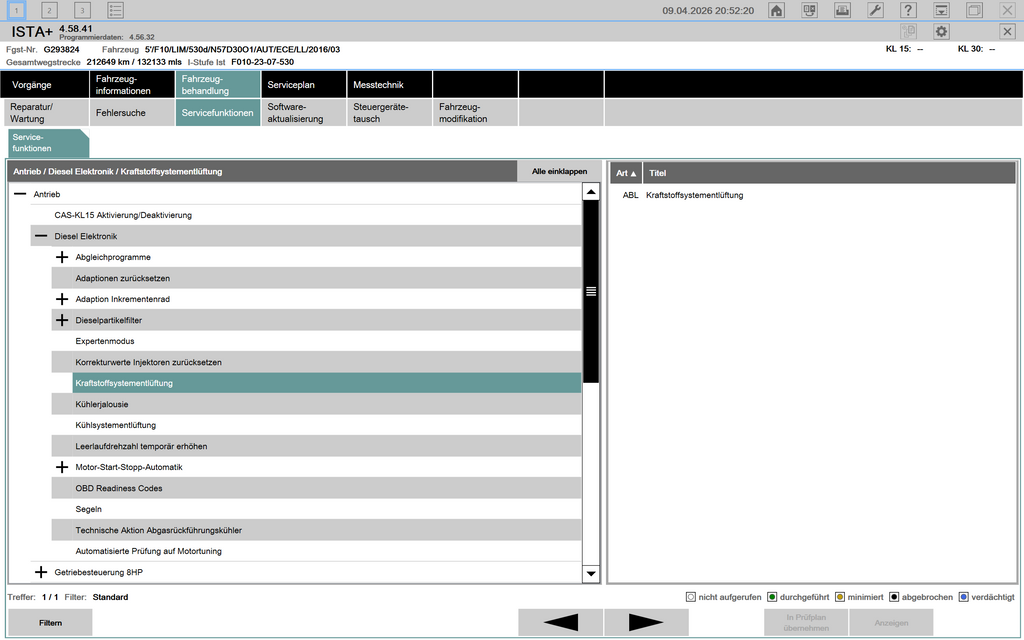Image resolution: width=1024 pixels, height=640 pixels.
Task: Switch to session 2 box
Action: [50, 10]
